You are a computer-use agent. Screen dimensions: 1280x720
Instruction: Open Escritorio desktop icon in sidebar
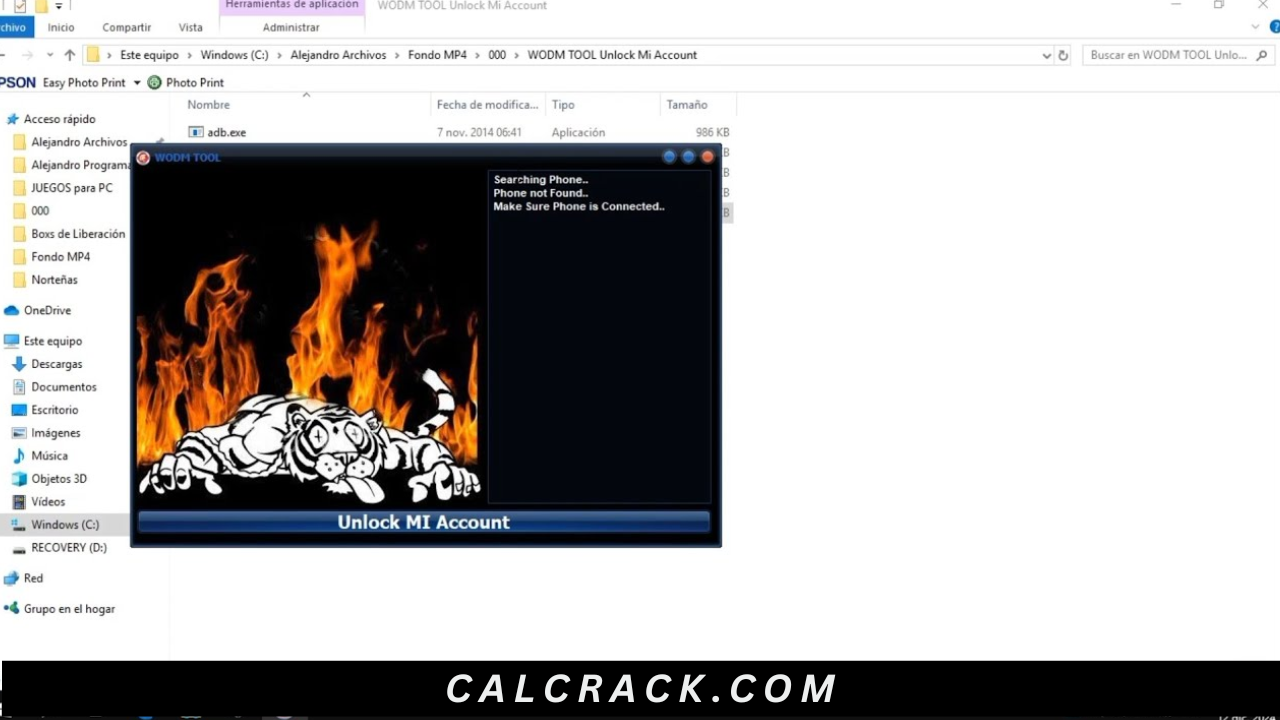click(x=19, y=410)
